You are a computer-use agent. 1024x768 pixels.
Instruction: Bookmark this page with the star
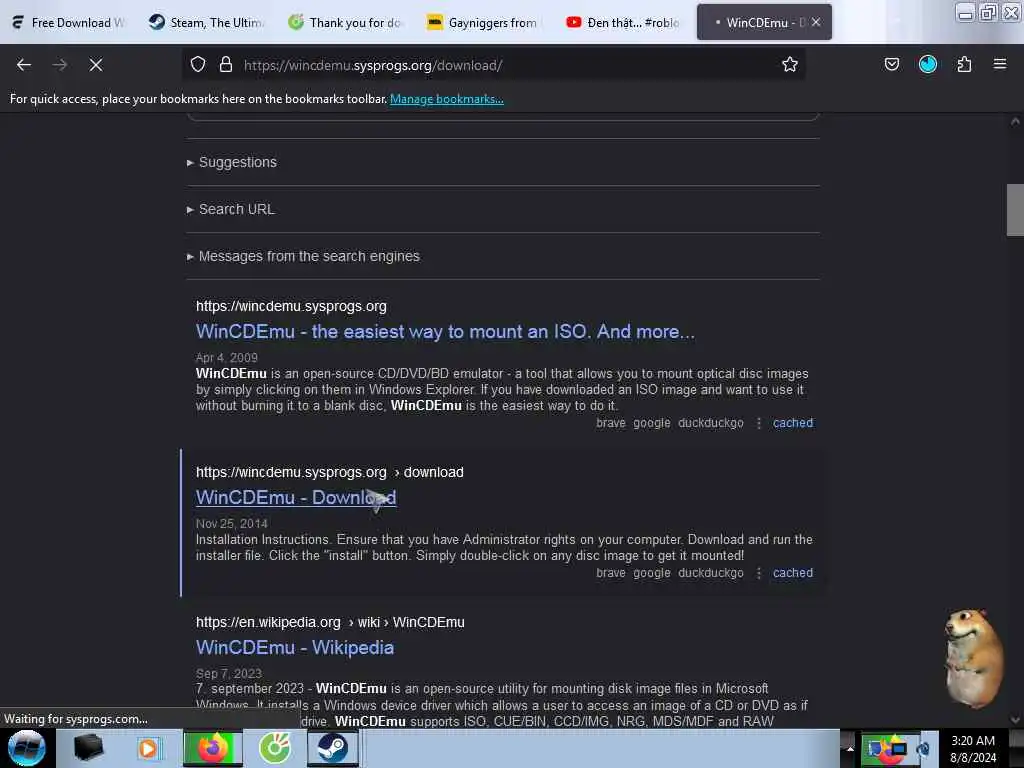[790, 65]
